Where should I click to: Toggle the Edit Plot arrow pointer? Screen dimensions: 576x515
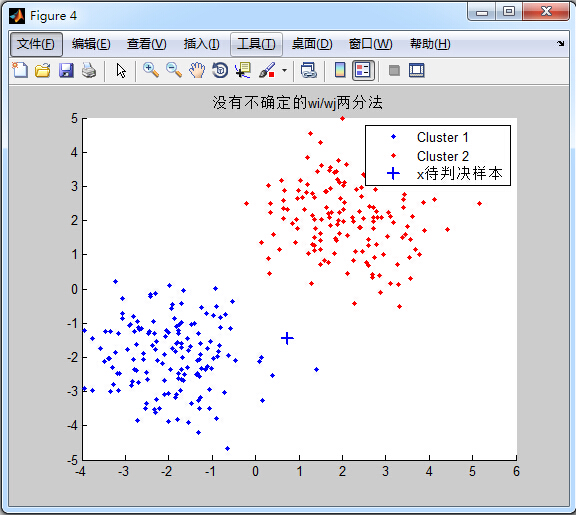(x=121, y=71)
